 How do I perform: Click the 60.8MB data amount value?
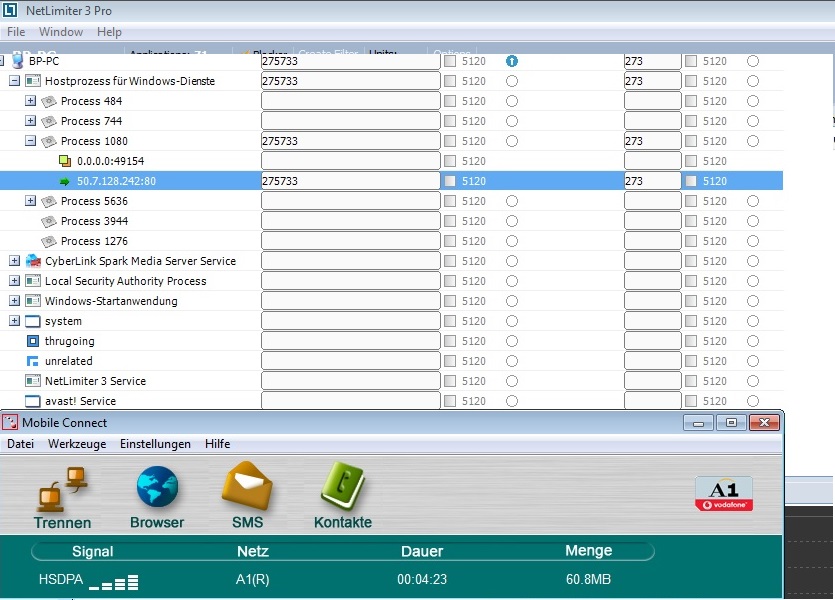click(x=588, y=579)
